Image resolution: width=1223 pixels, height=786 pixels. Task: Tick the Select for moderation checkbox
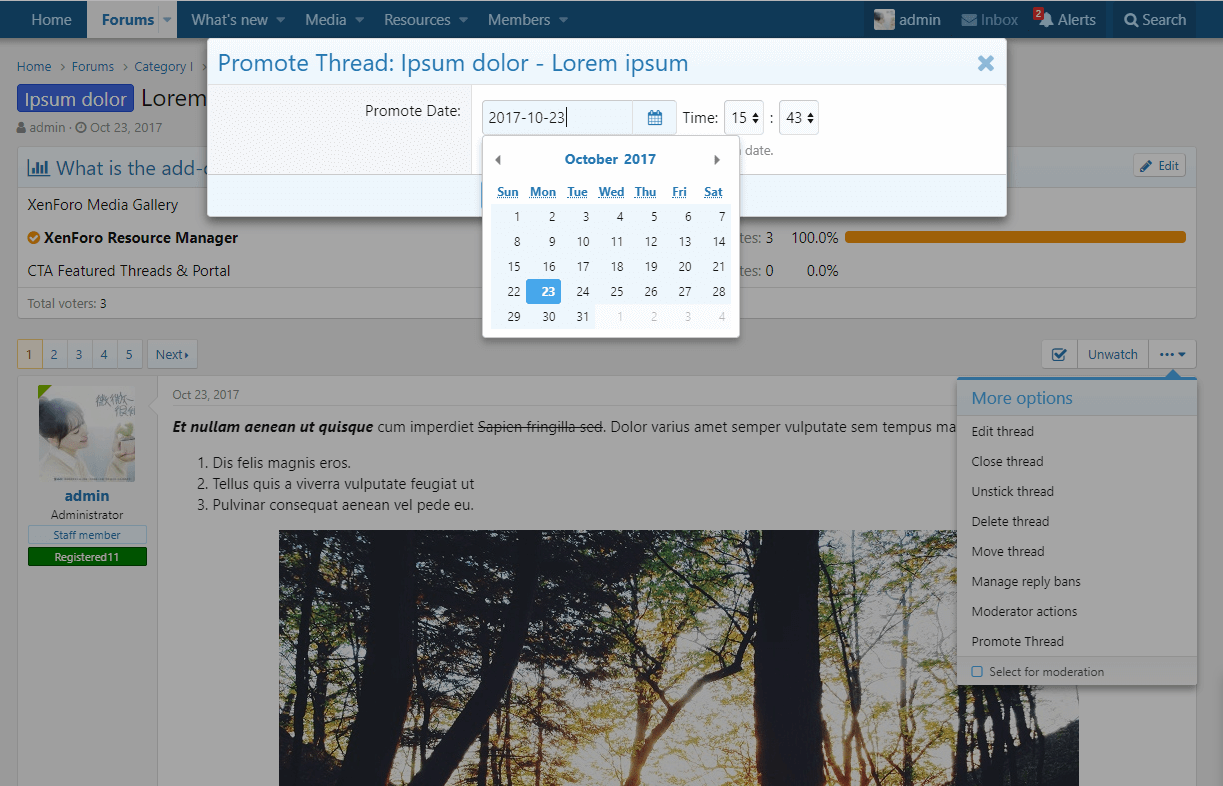978,672
